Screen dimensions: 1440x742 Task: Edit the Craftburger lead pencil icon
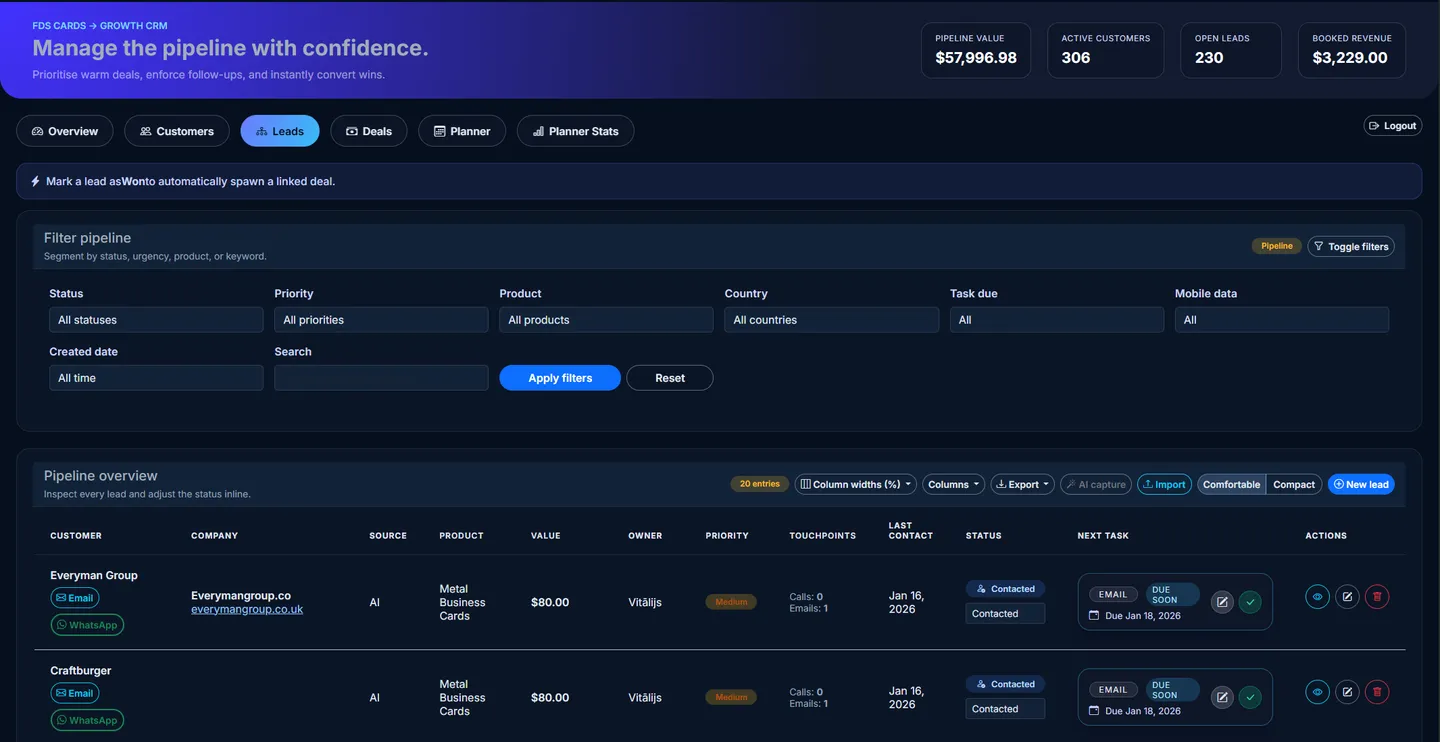coord(1347,692)
